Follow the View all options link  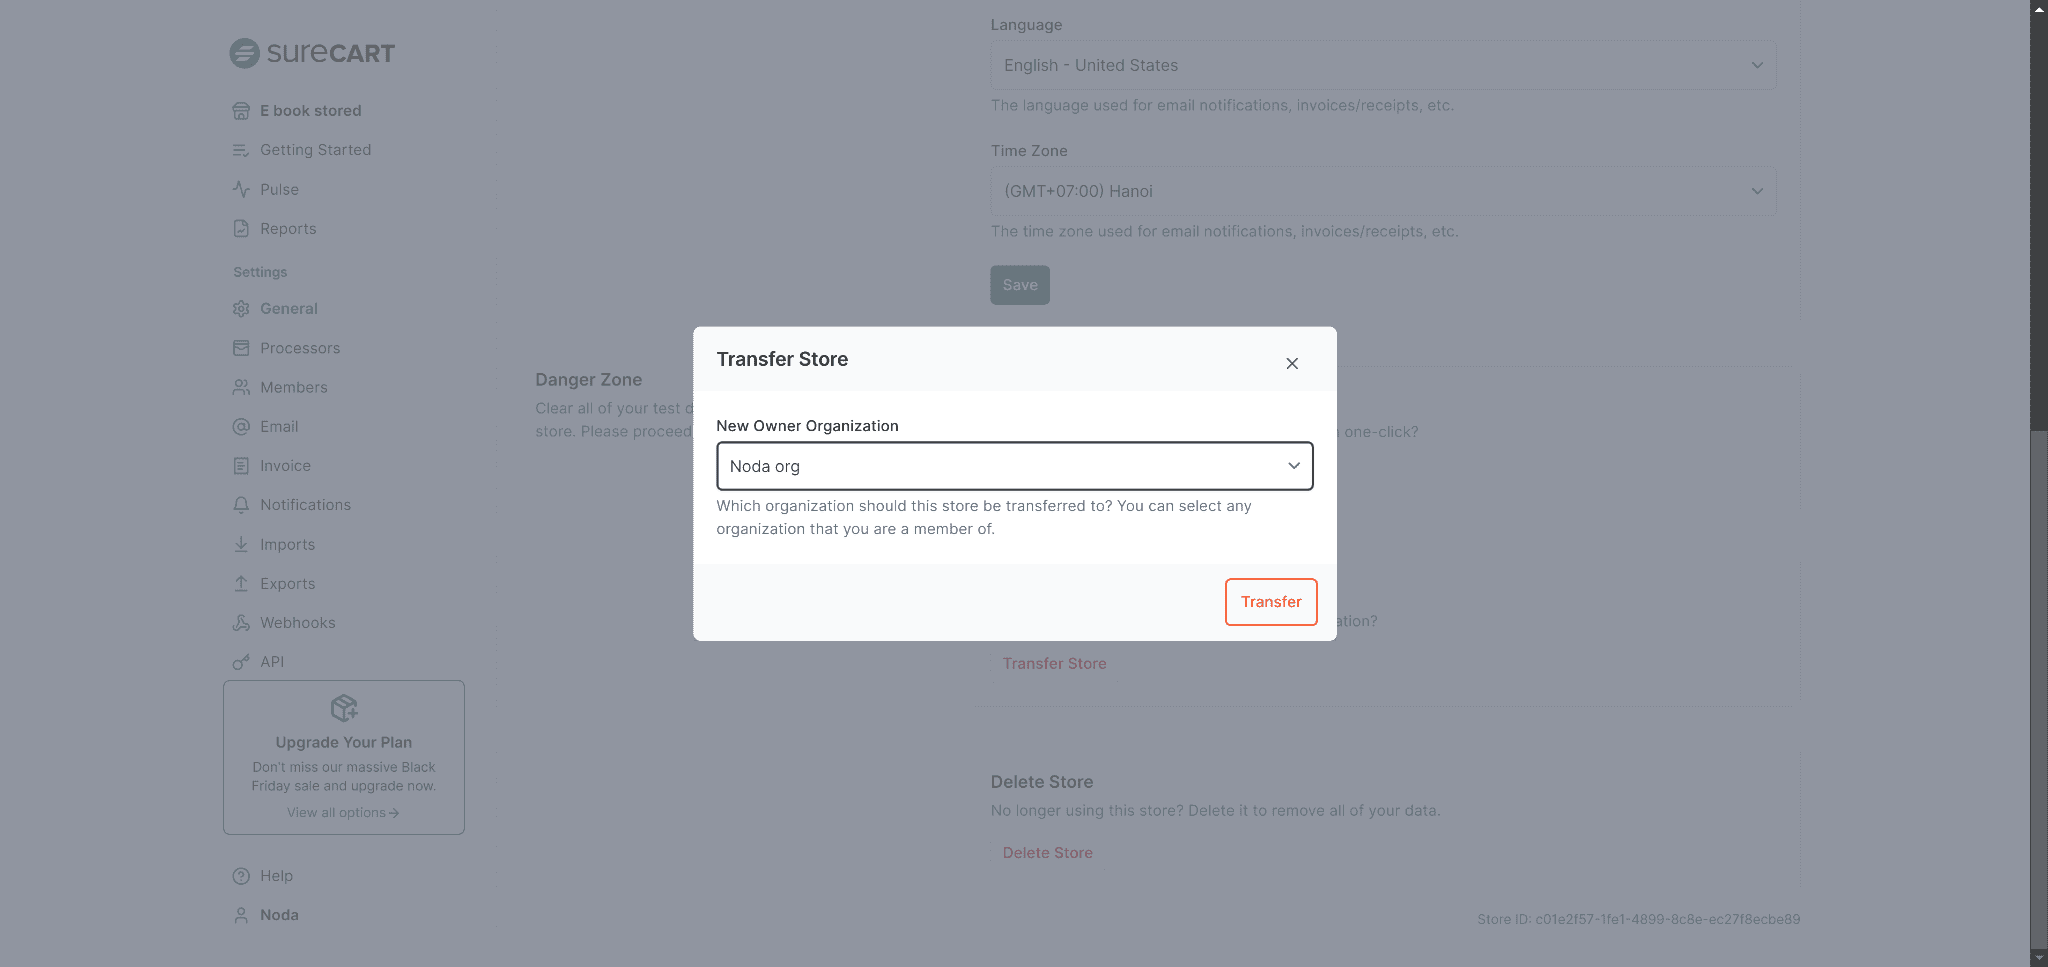(343, 813)
